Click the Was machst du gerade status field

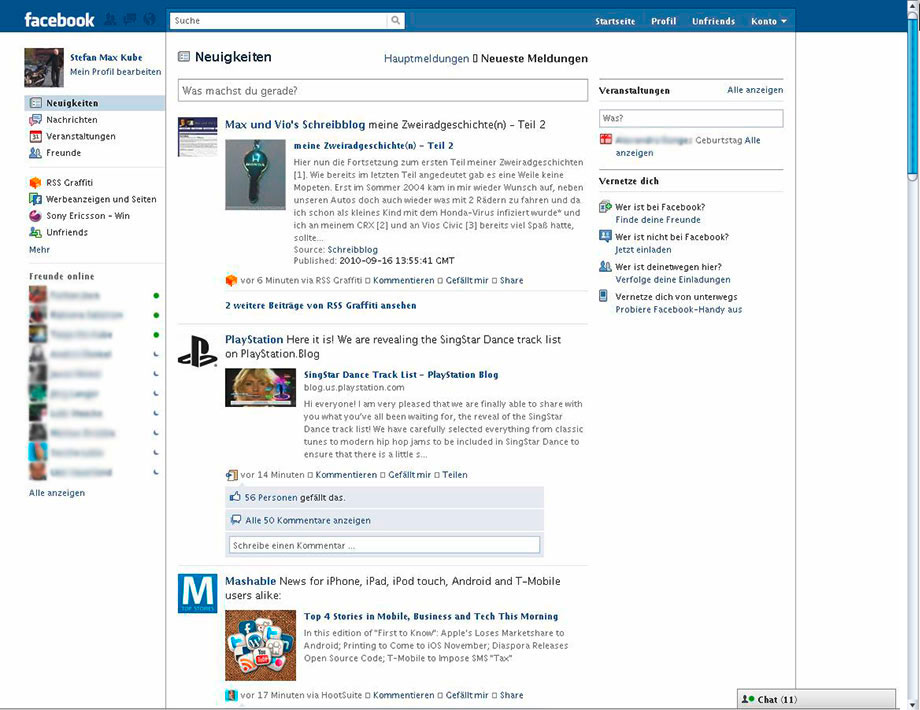pyautogui.click(x=383, y=91)
